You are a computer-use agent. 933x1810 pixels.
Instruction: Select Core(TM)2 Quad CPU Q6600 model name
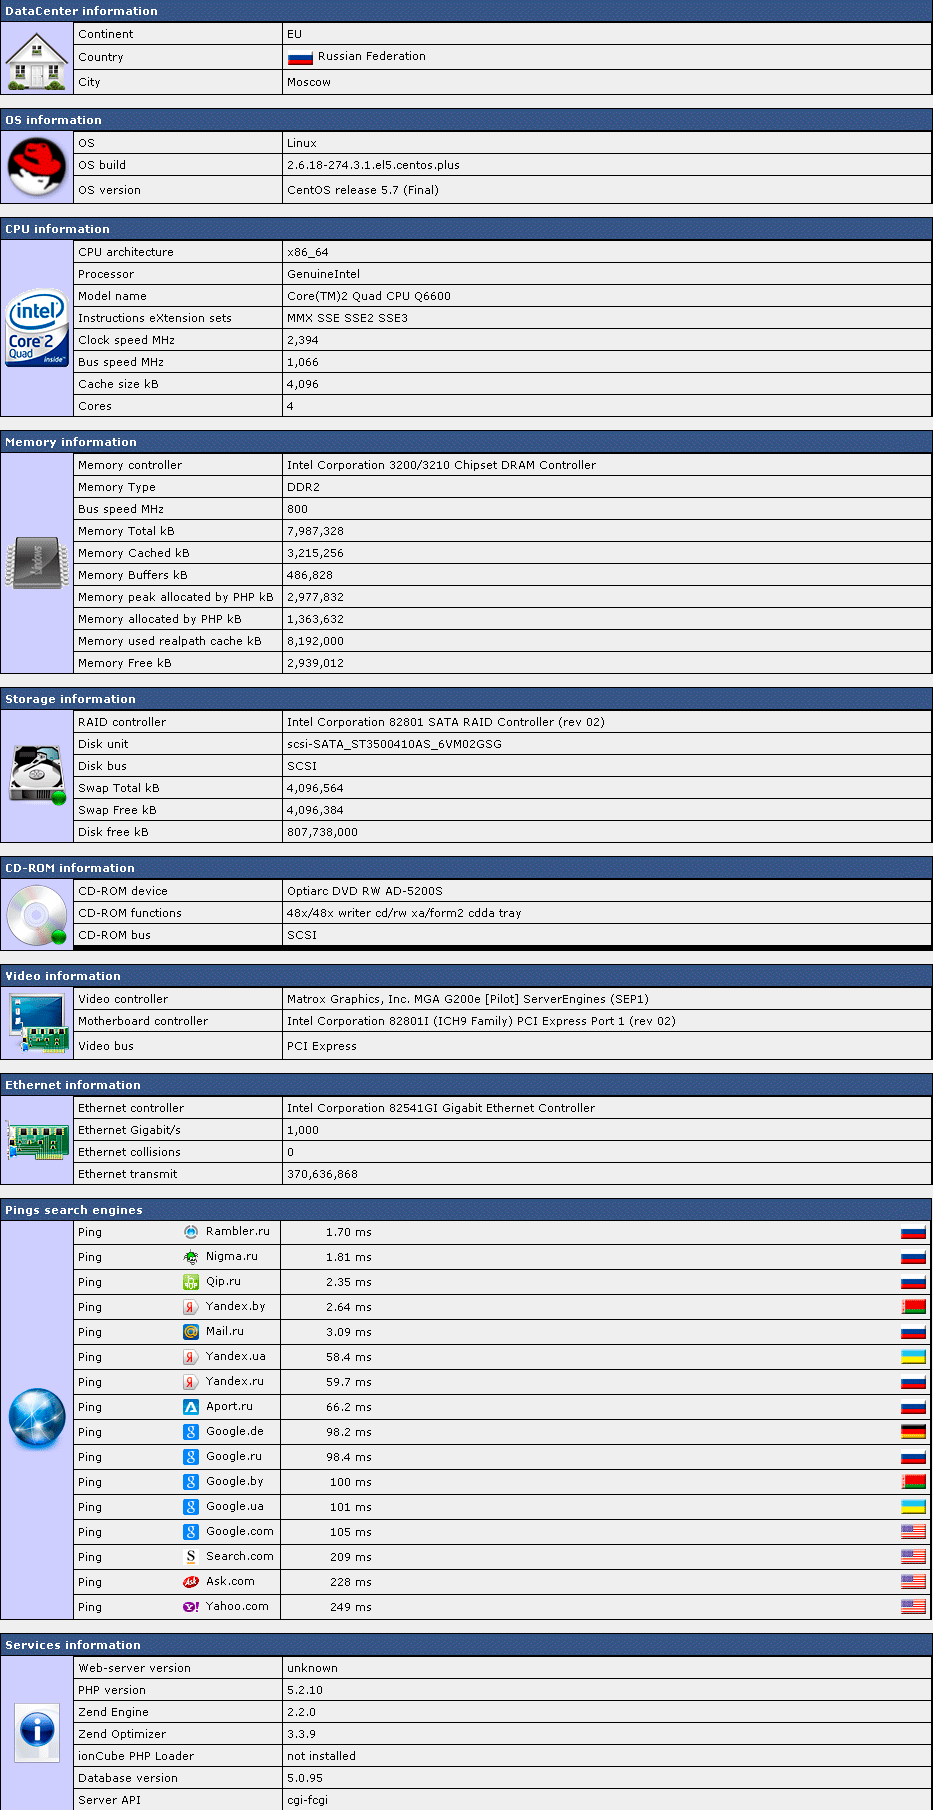click(369, 297)
